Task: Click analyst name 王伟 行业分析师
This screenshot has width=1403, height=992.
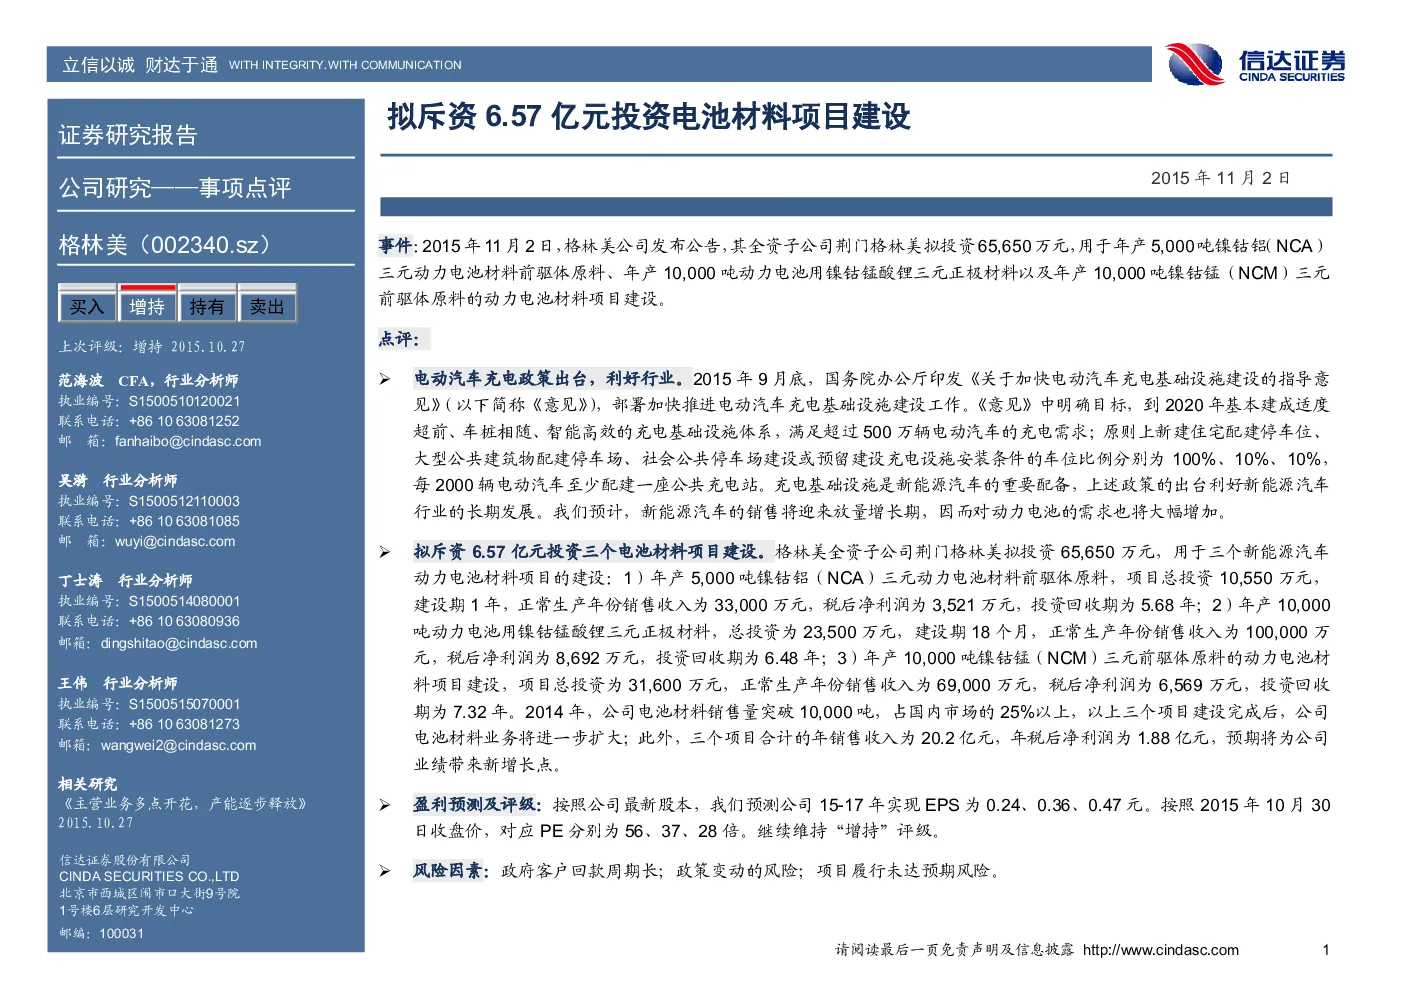Action: pyautogui.click(x=118, y=683)
